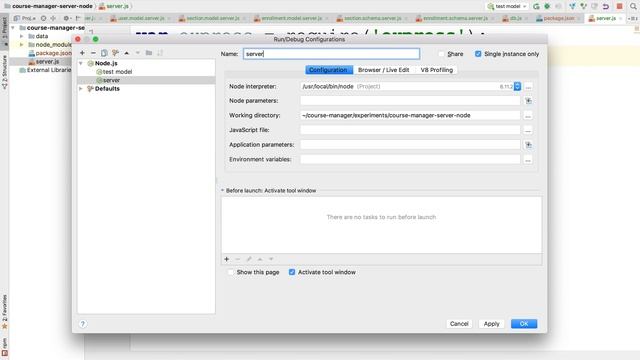The height and width of the screenshot is (360, 640).
Task: Click the Application parameters input field
Action: [x=410, y=145]
